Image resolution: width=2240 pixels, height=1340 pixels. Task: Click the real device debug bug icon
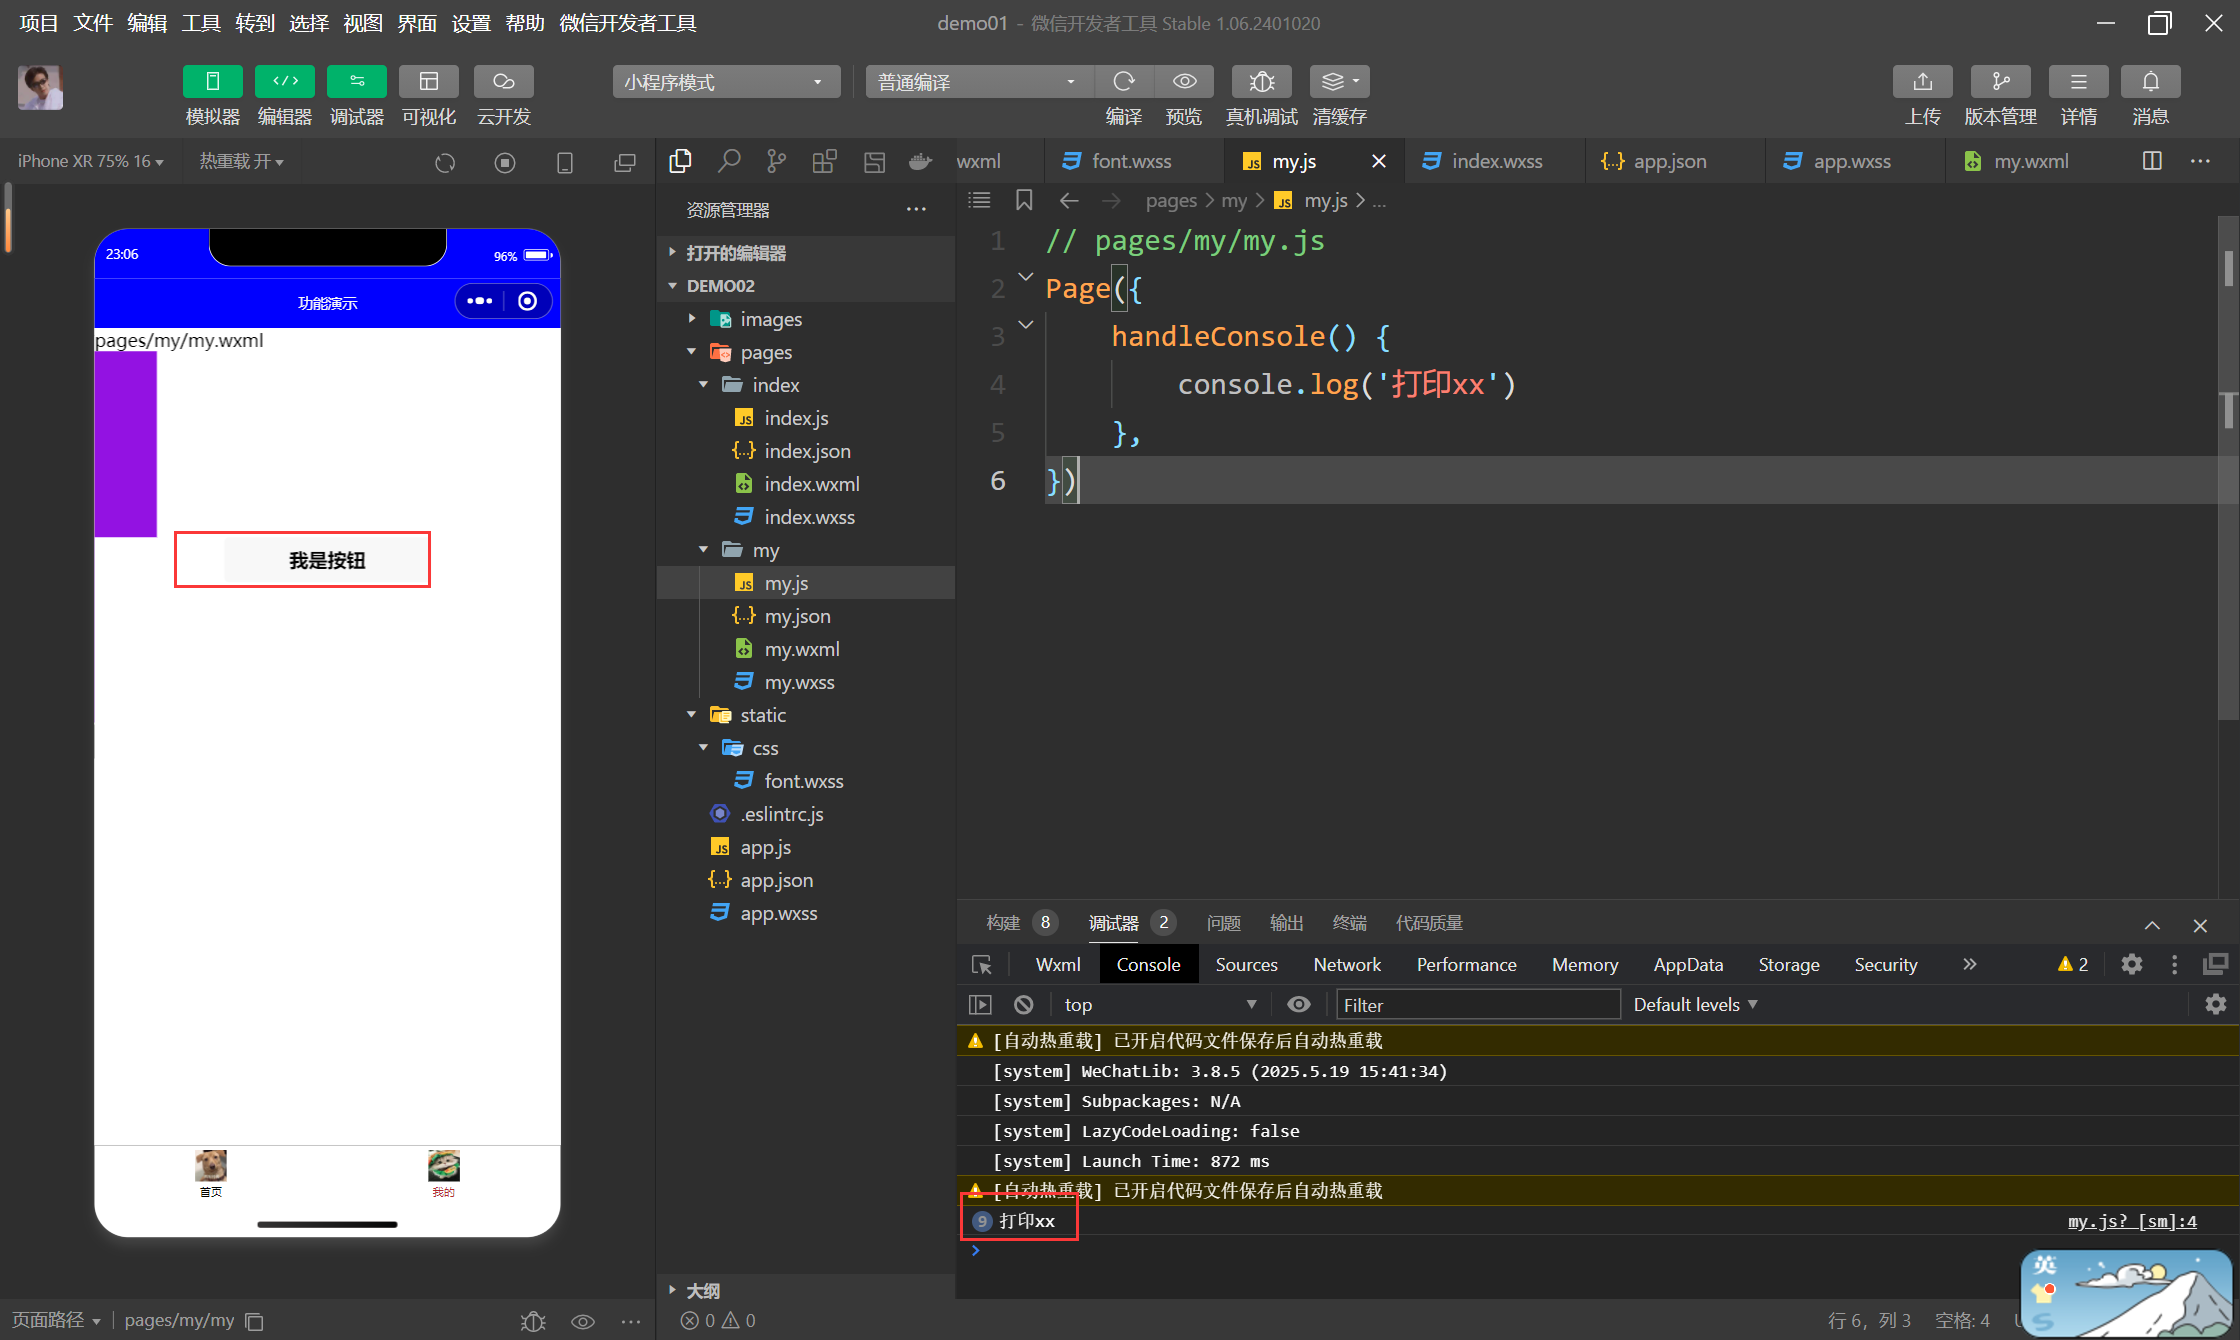1261,82
